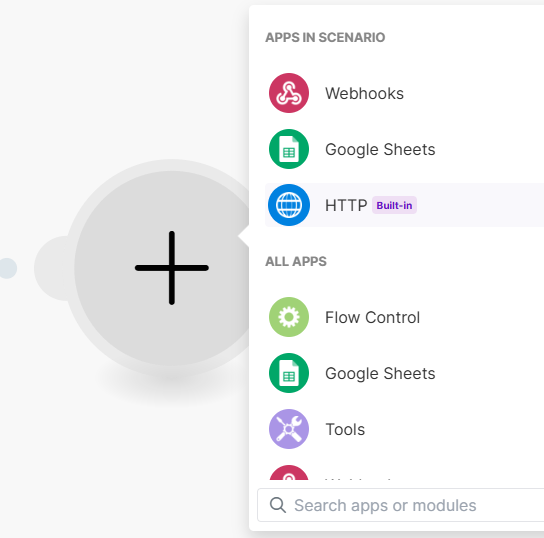Image resolution: width=544 pixels, height=538 pixels.
Task: Click the large plus sign on the empty module
Action: [172, 268]
